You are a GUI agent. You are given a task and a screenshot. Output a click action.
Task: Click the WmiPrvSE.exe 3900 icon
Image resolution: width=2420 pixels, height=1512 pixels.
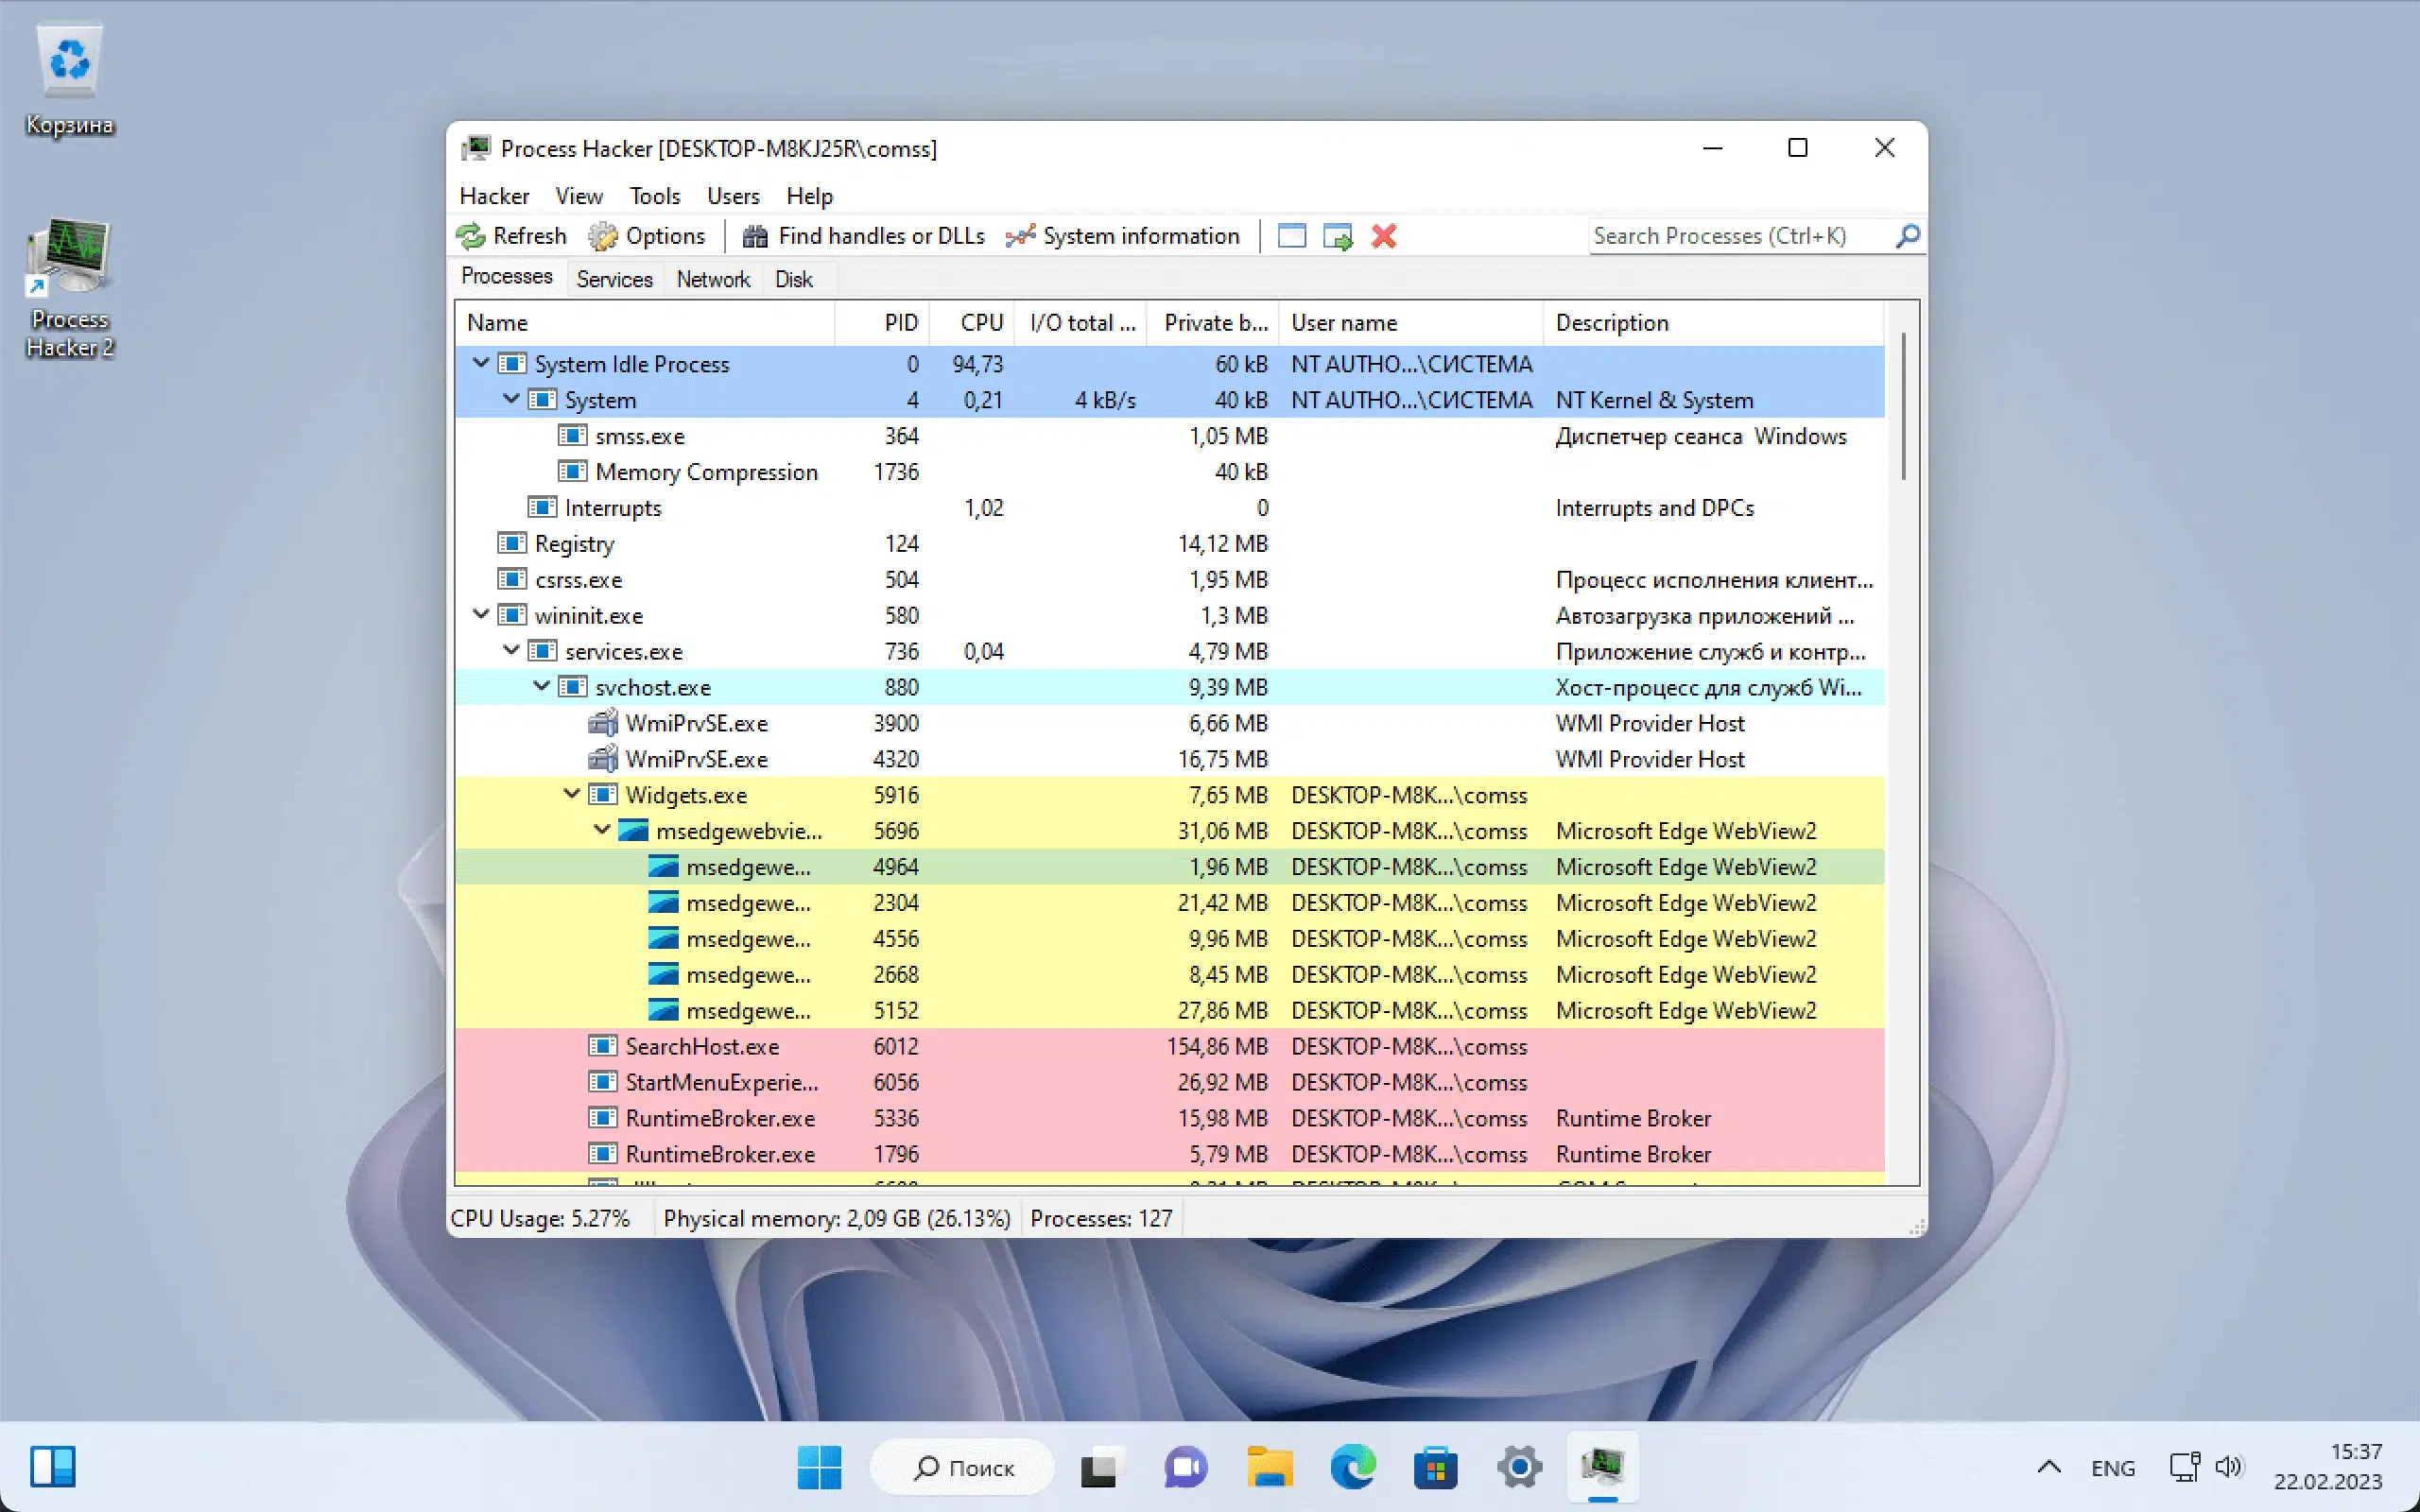(603, 723)
